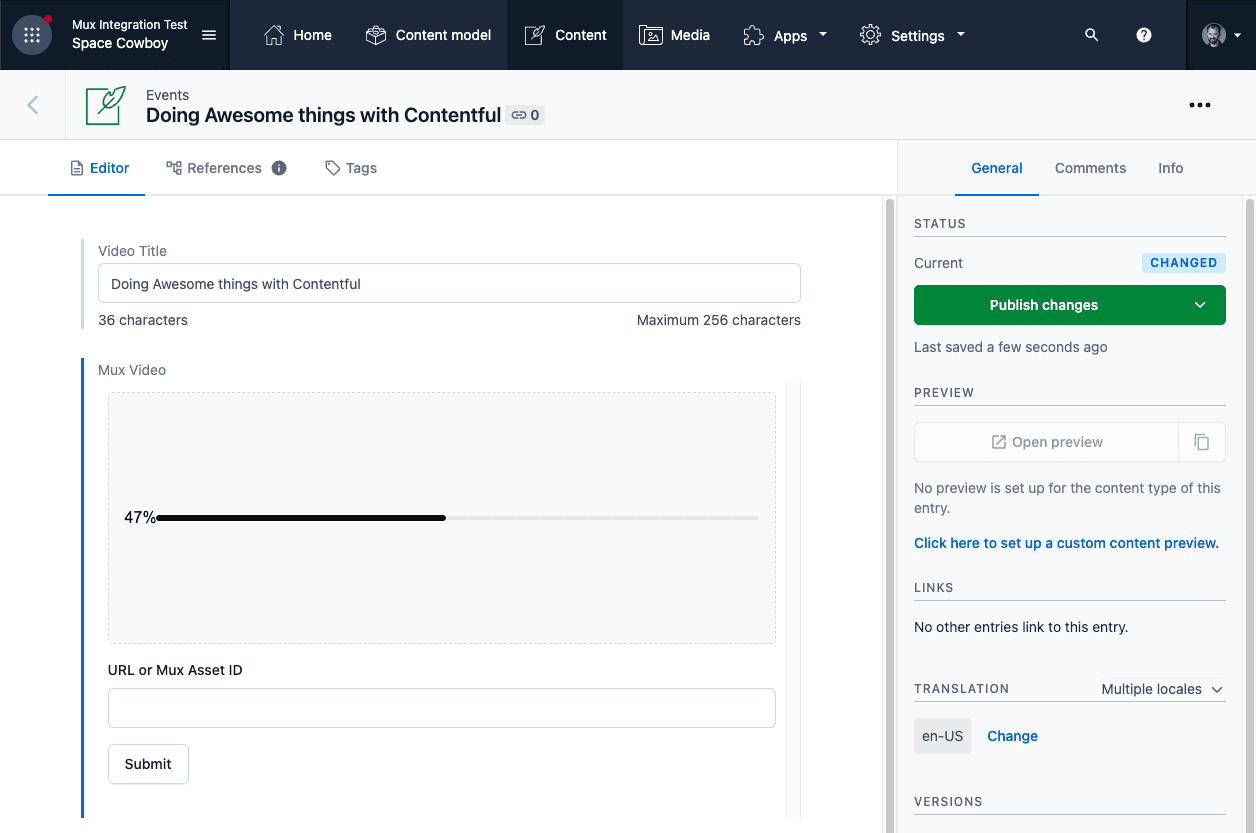Click the right sidebar vertical scrollbar
This screenshot has height=833, width=1256.
pos(1249,515)
